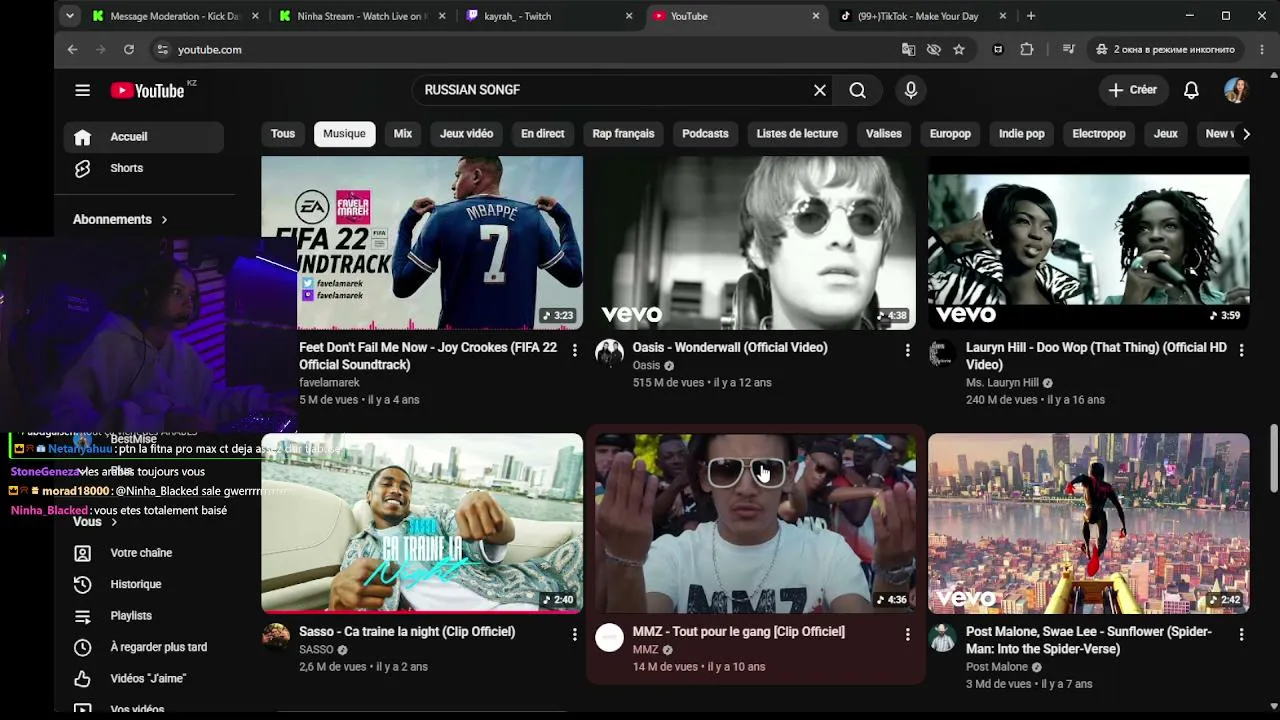Open a new browser tab
This screenshot has width=1280, height=720.
point(1031,16)
